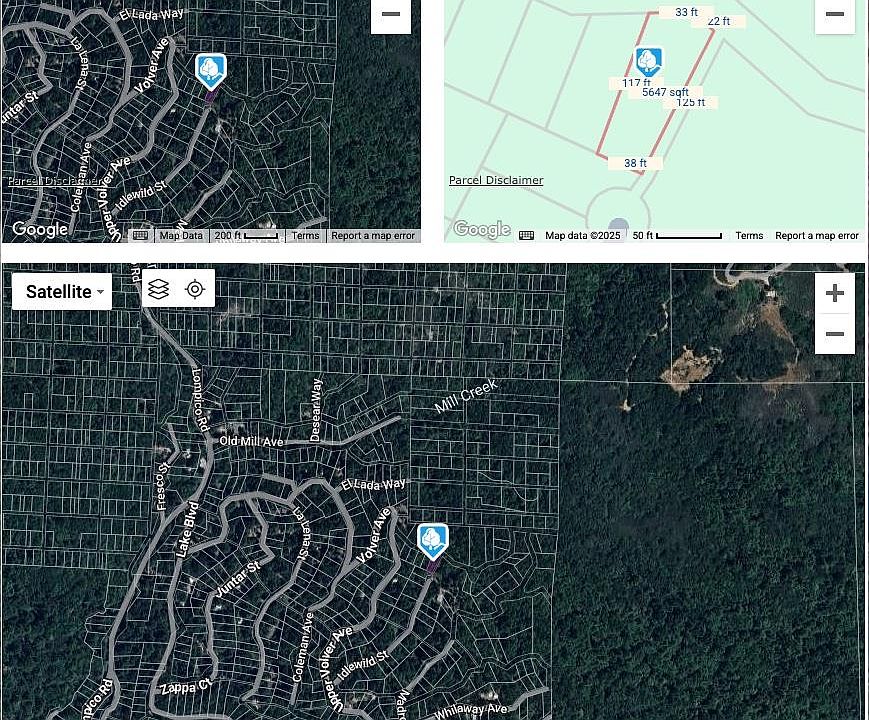Open the map layers stack icon
This screenshot has width=869, height=720.
point(159,289)
